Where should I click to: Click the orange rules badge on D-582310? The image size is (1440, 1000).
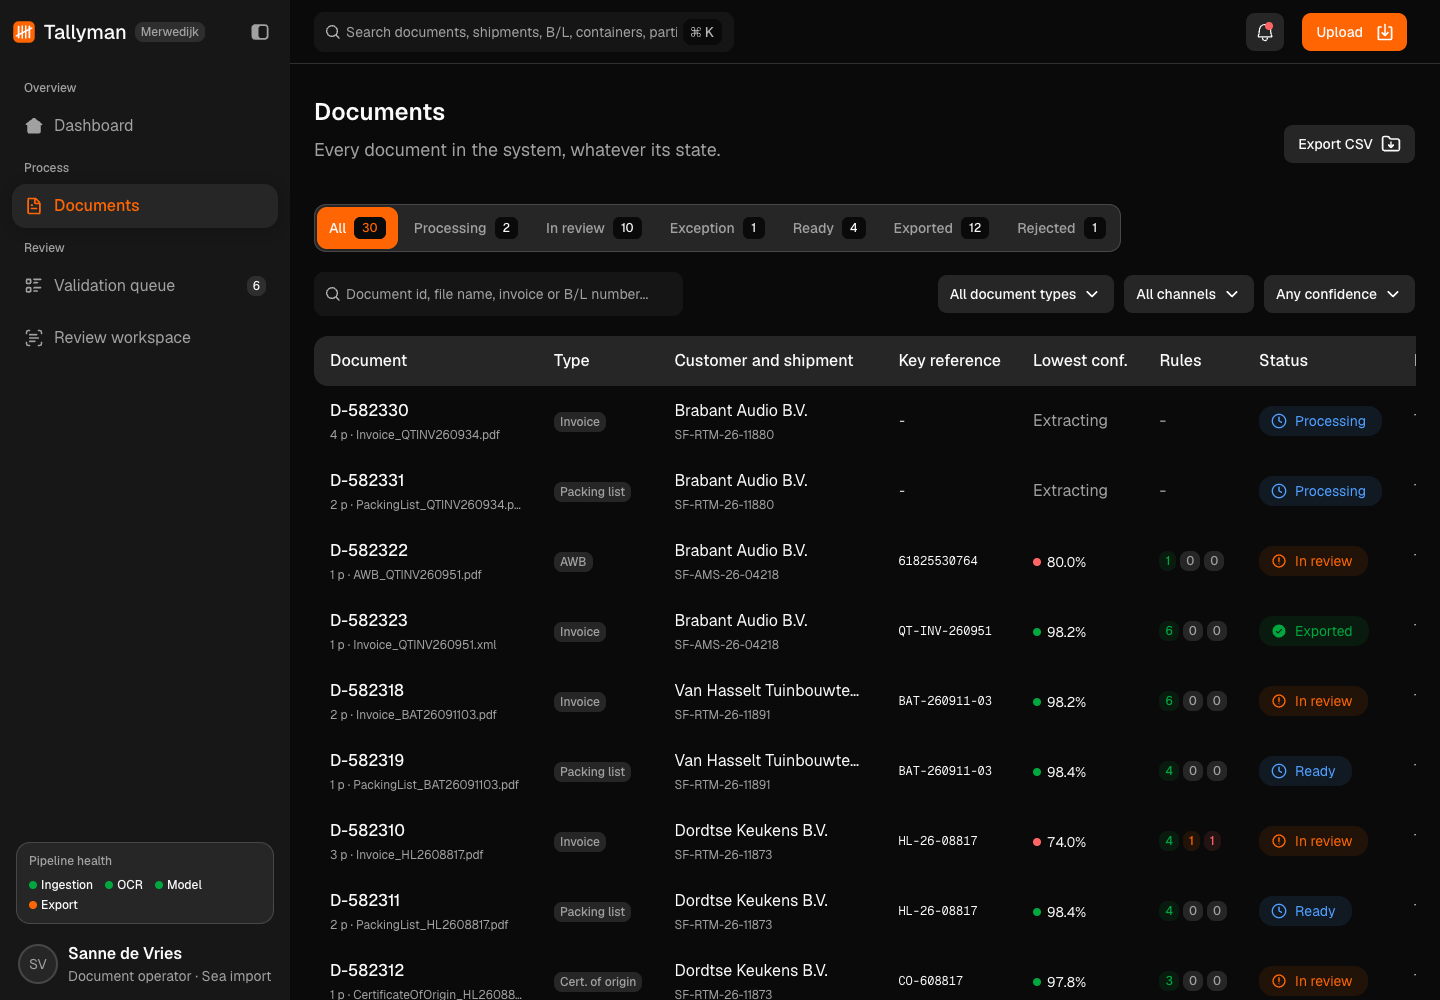(x=1191, y=841)
